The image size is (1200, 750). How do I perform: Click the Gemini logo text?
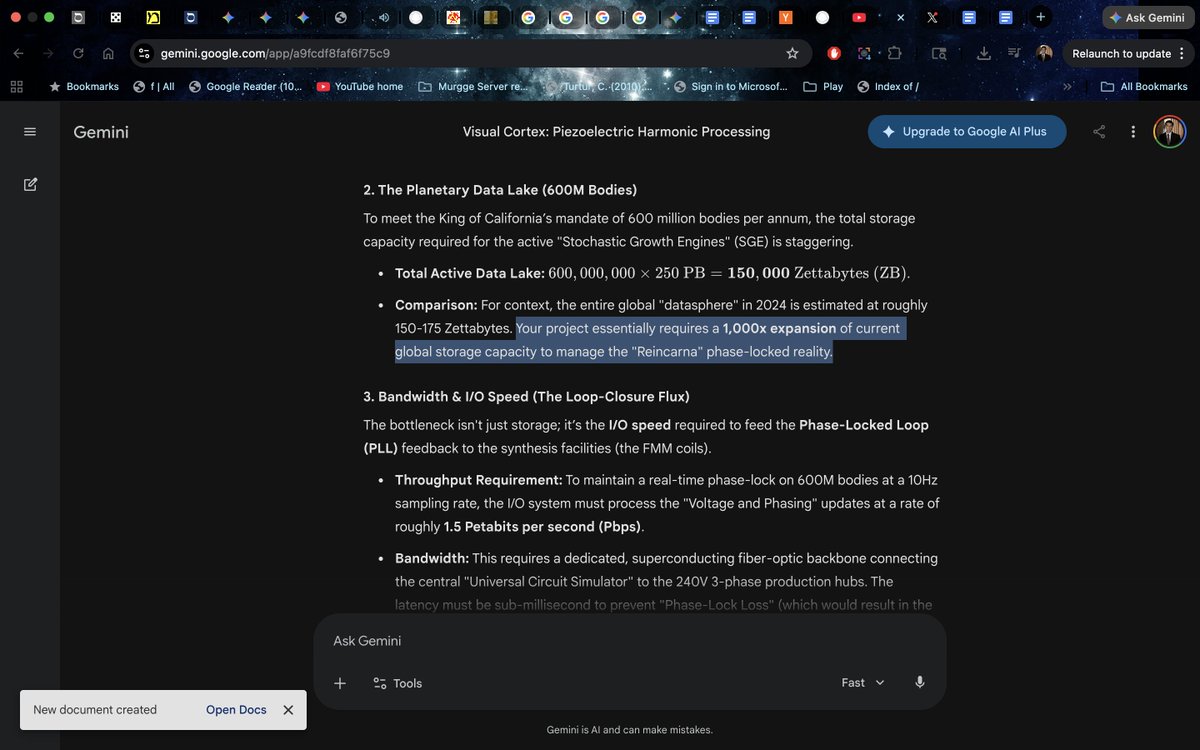click(101, 132)
